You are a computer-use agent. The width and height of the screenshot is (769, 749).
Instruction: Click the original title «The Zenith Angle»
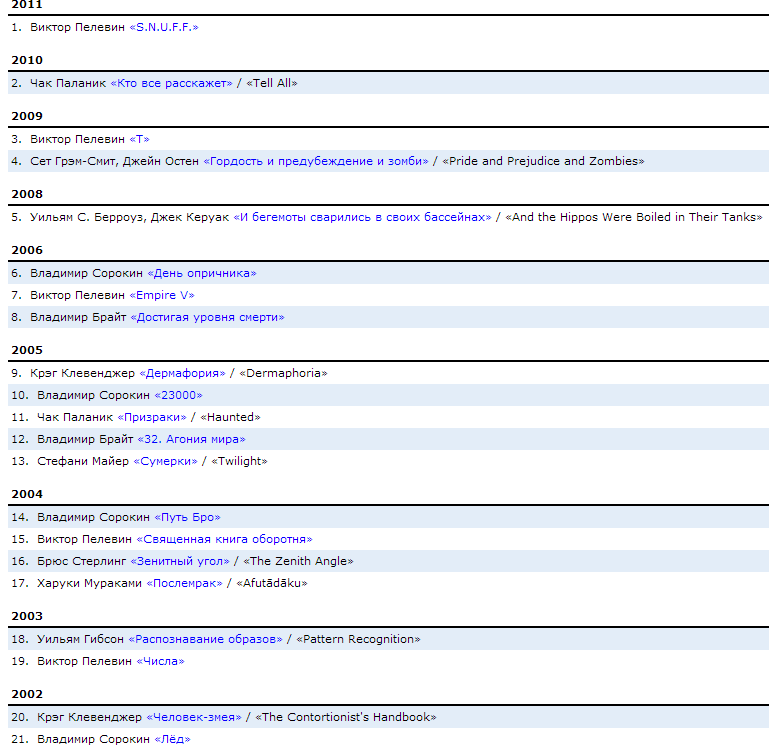[298, 562]
